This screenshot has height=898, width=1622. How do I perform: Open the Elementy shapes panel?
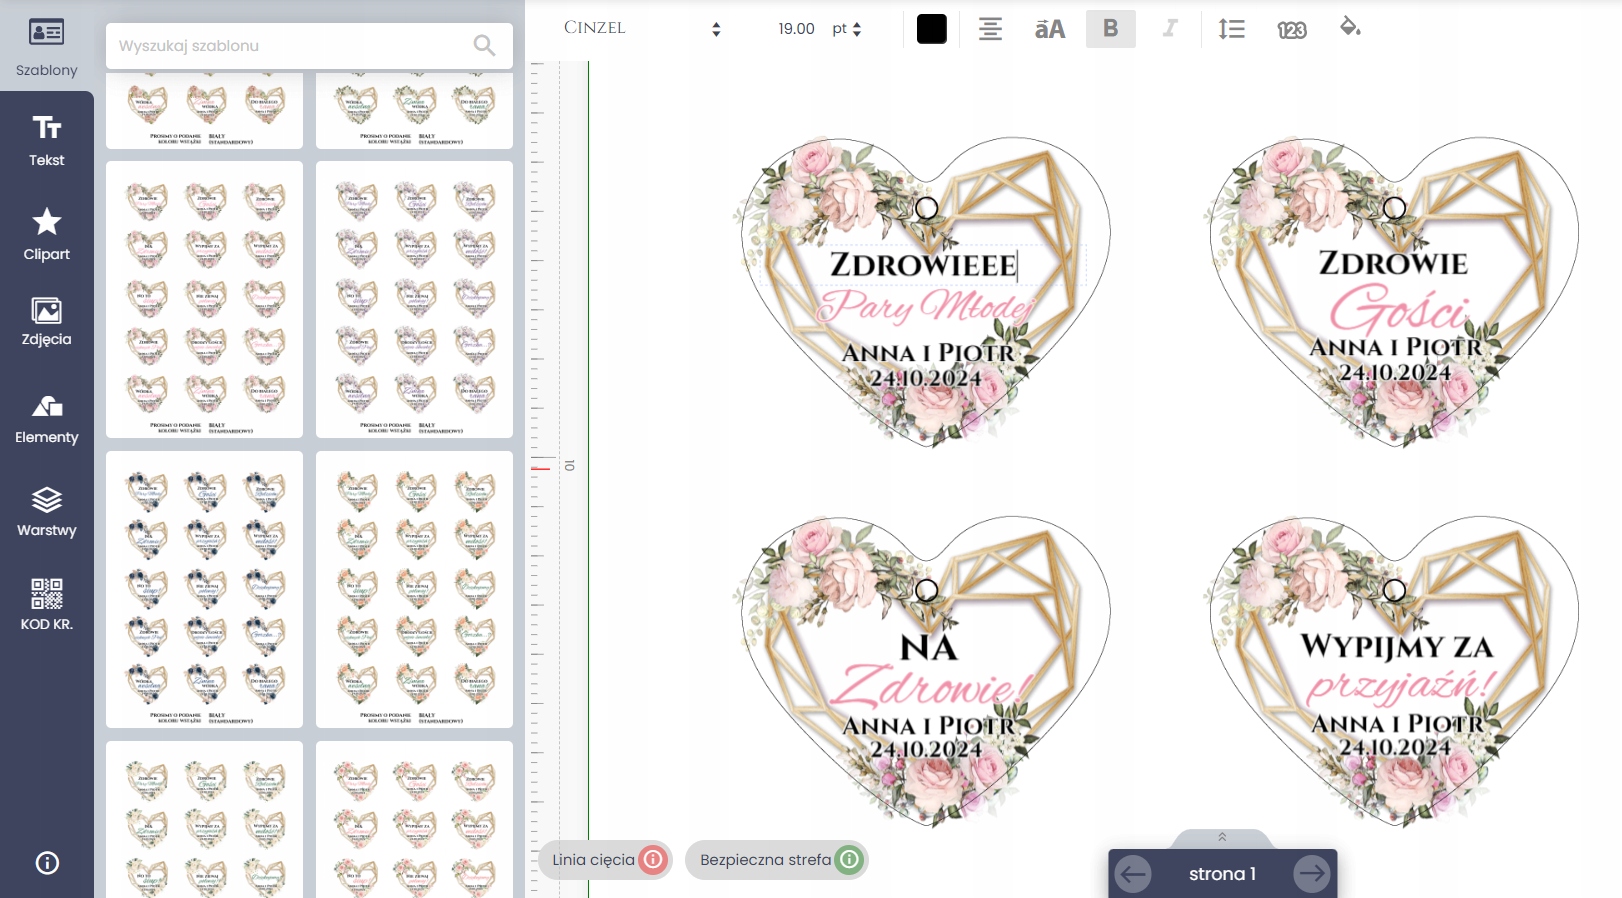pos(46,419)
